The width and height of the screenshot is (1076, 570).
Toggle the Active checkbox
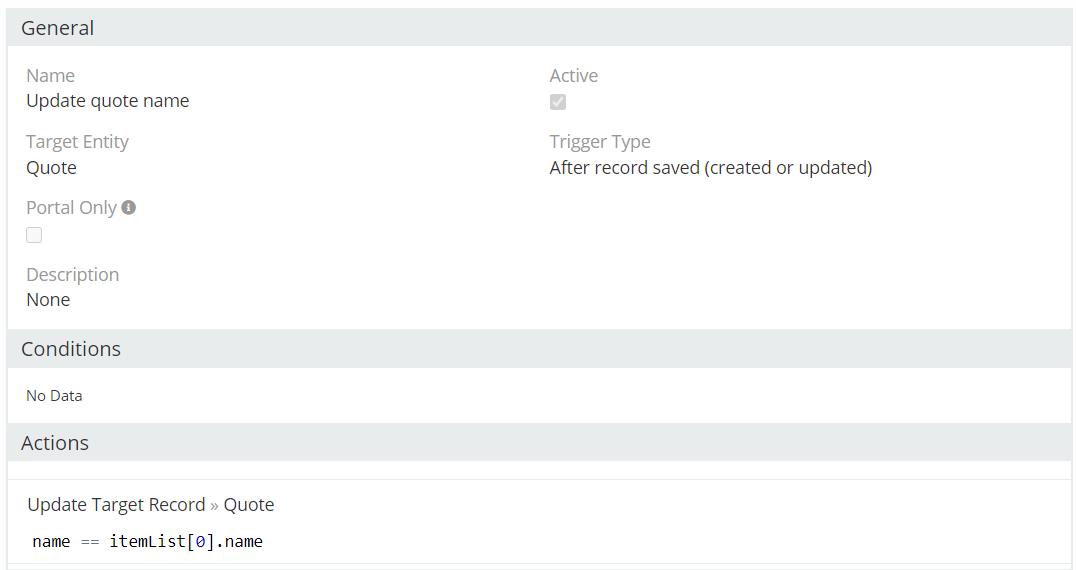[558, 102]
